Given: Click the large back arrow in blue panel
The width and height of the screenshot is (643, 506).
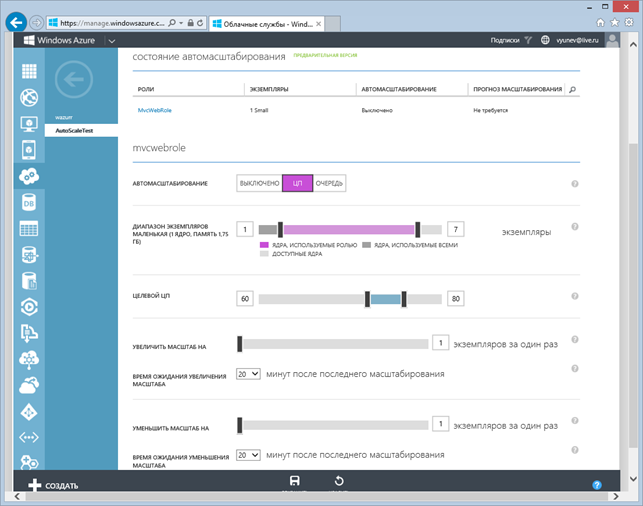Looking at the screenshot, I should (x=74, y=80).
